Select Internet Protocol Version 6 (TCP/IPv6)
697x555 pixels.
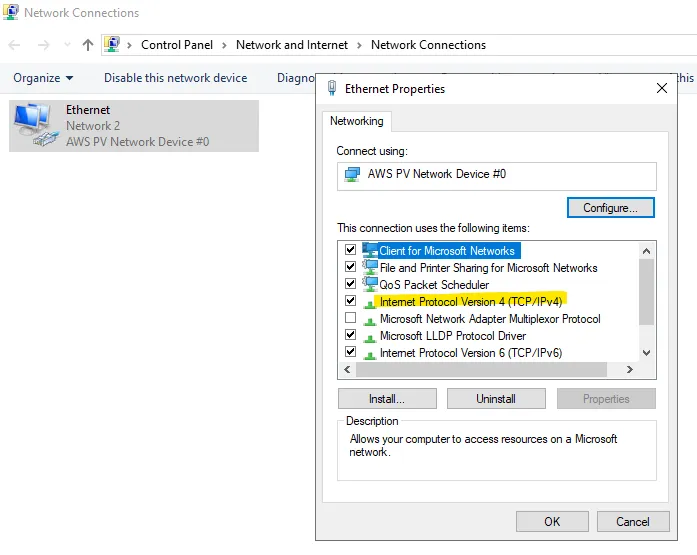pos(471,353)
